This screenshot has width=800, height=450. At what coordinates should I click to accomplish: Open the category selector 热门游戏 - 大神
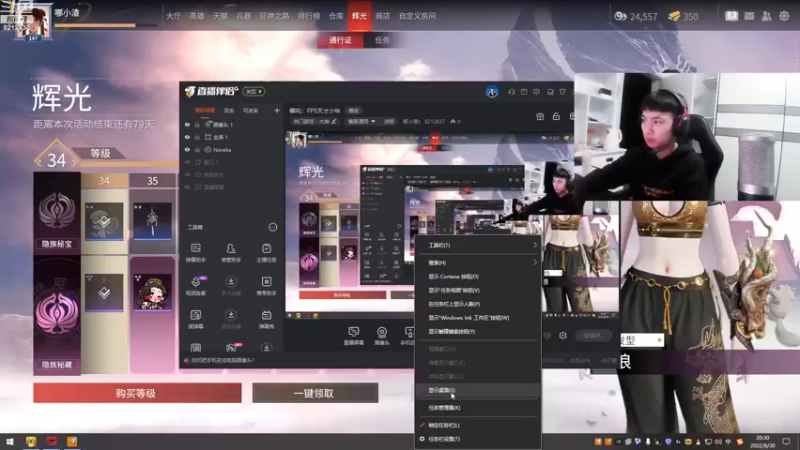click(x=315, y=121)
